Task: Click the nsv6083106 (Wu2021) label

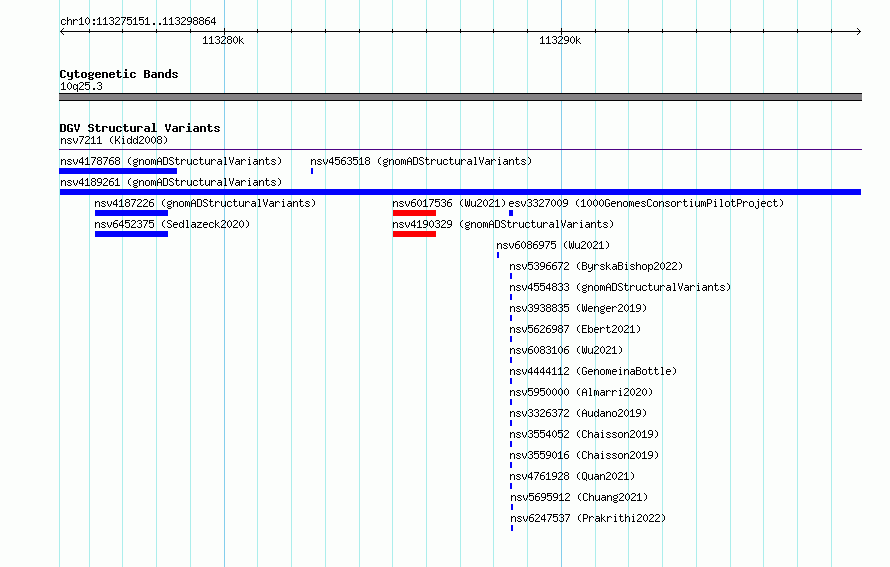Action: 566,350
